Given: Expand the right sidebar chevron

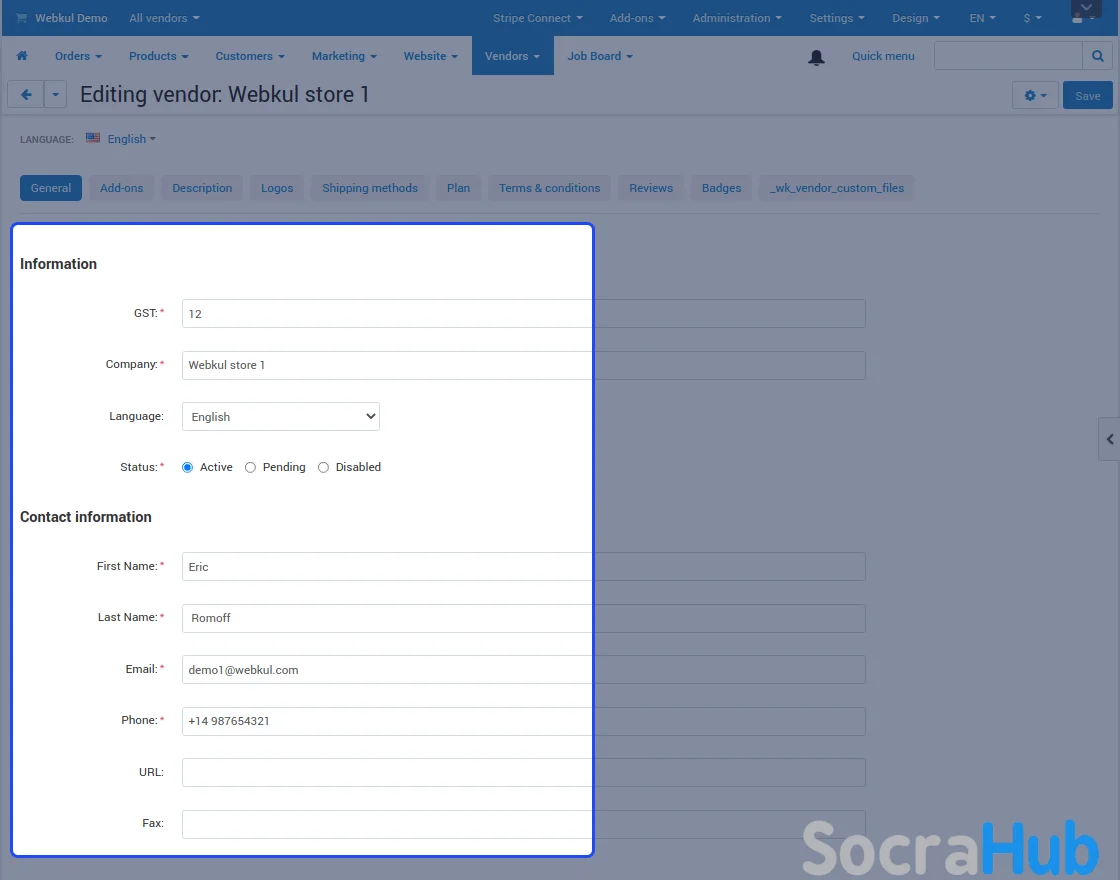Looking at the screenshot, I should click(1109, 439).
